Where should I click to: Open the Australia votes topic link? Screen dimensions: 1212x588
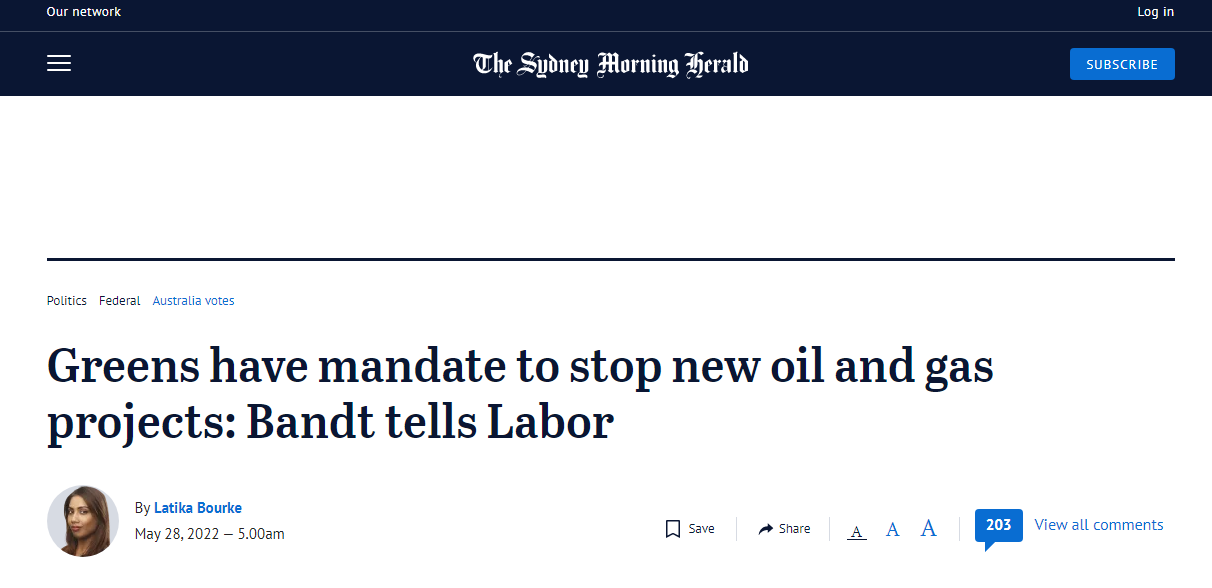[194, 301]
